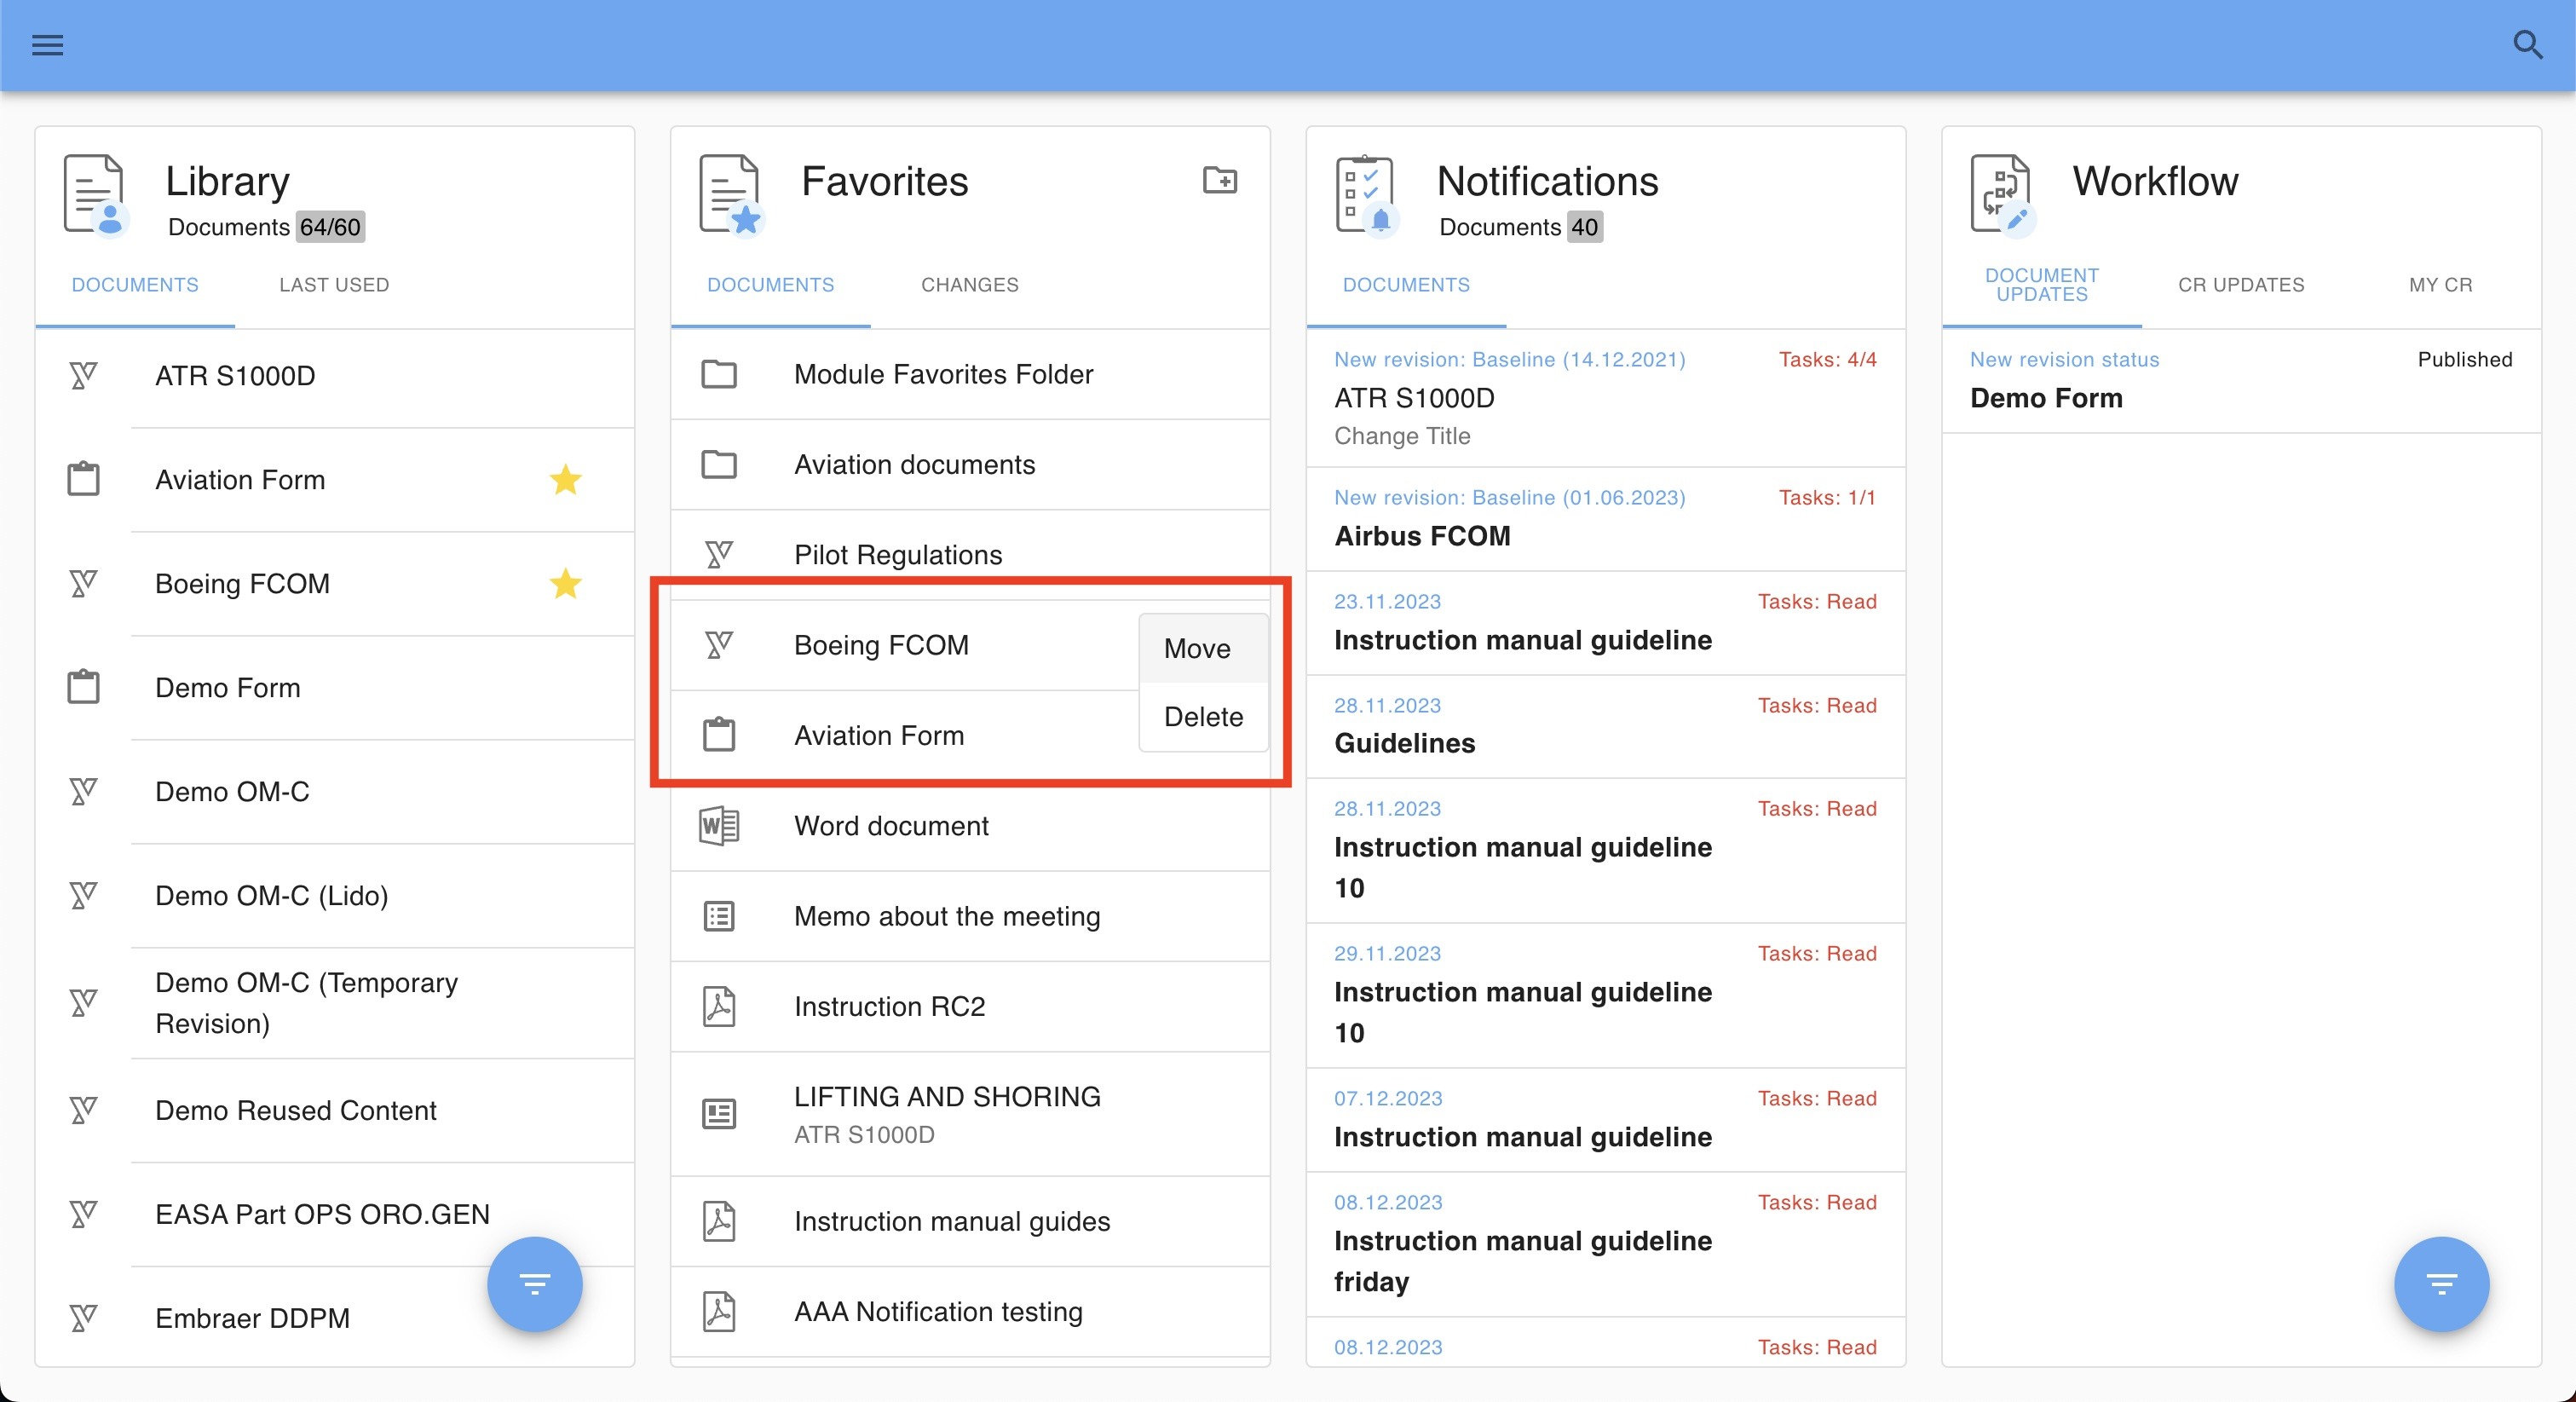The image size is (2576, 1402).
Task: Open the hamburger navigation menu
Action: pos(47,45)
